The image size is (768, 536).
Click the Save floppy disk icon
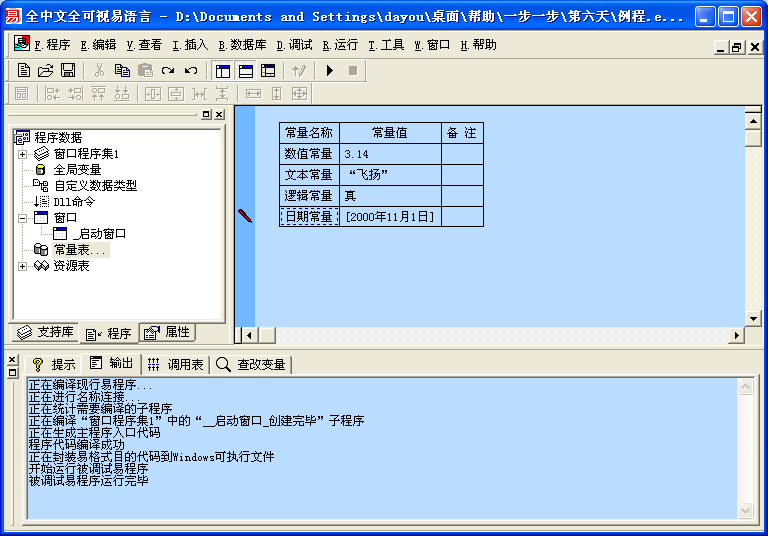pos(68,71)
